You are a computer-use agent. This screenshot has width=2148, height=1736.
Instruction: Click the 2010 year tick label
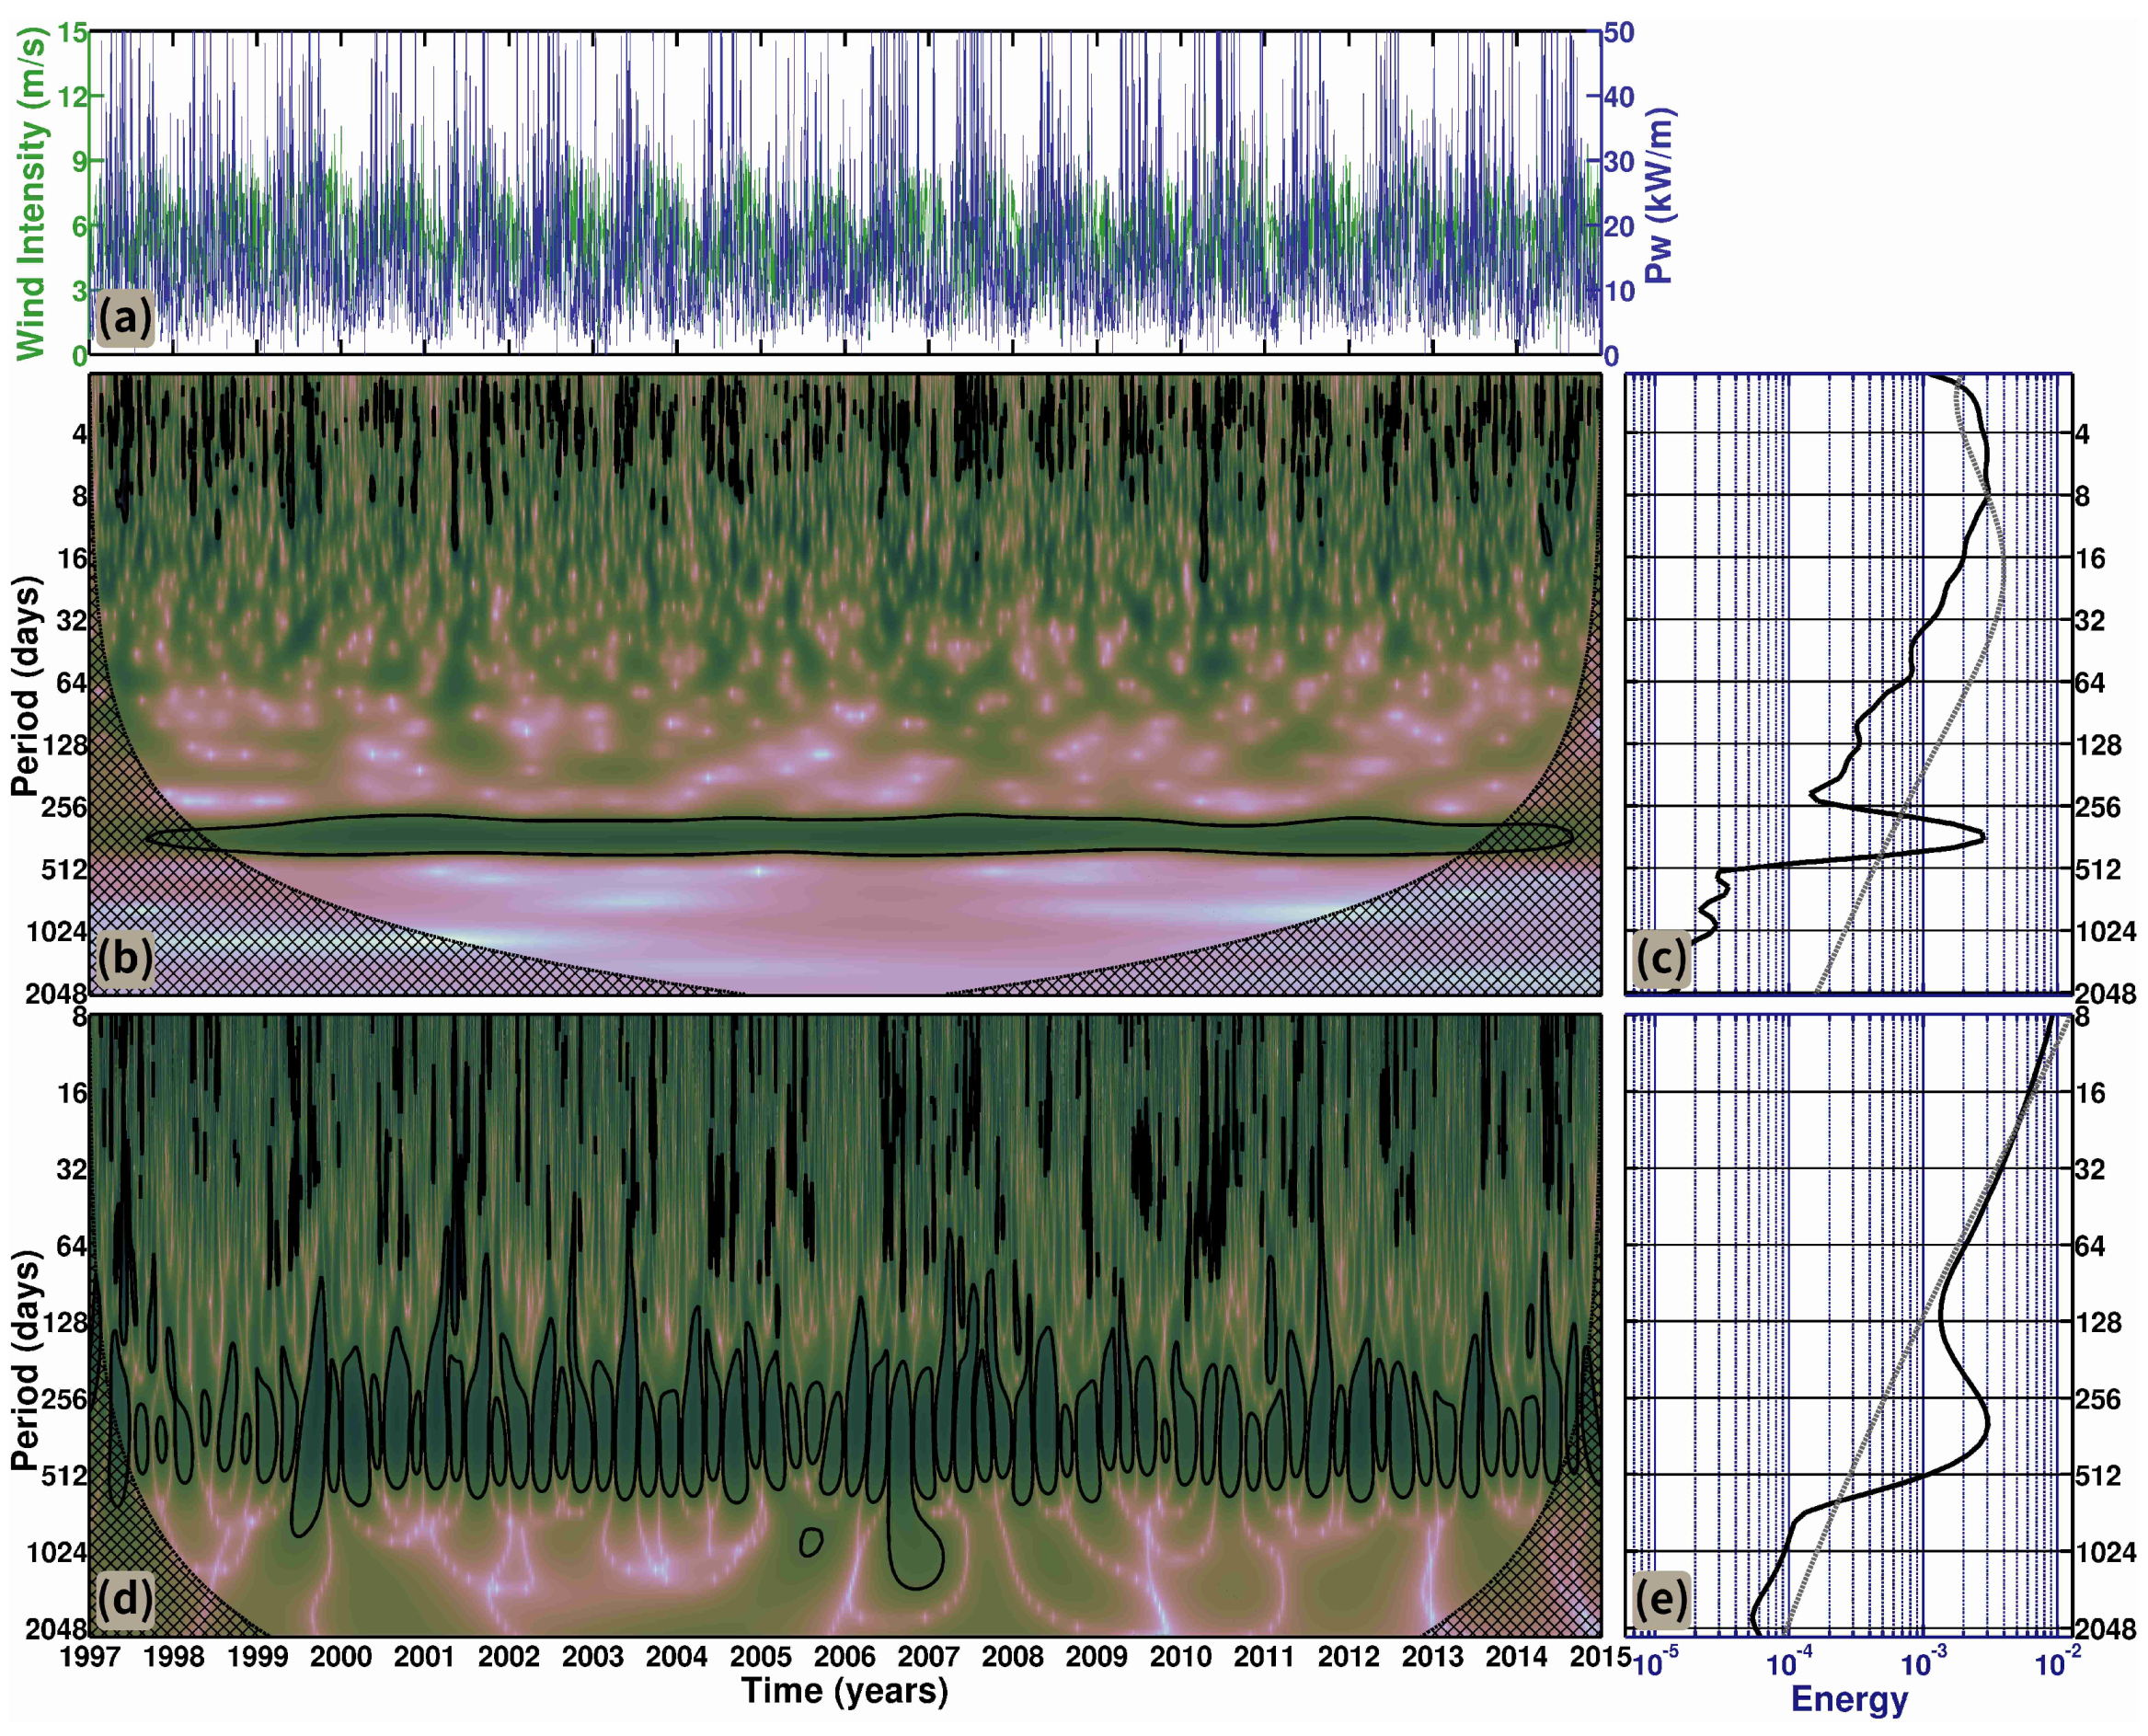[x=1180, y=1657]
